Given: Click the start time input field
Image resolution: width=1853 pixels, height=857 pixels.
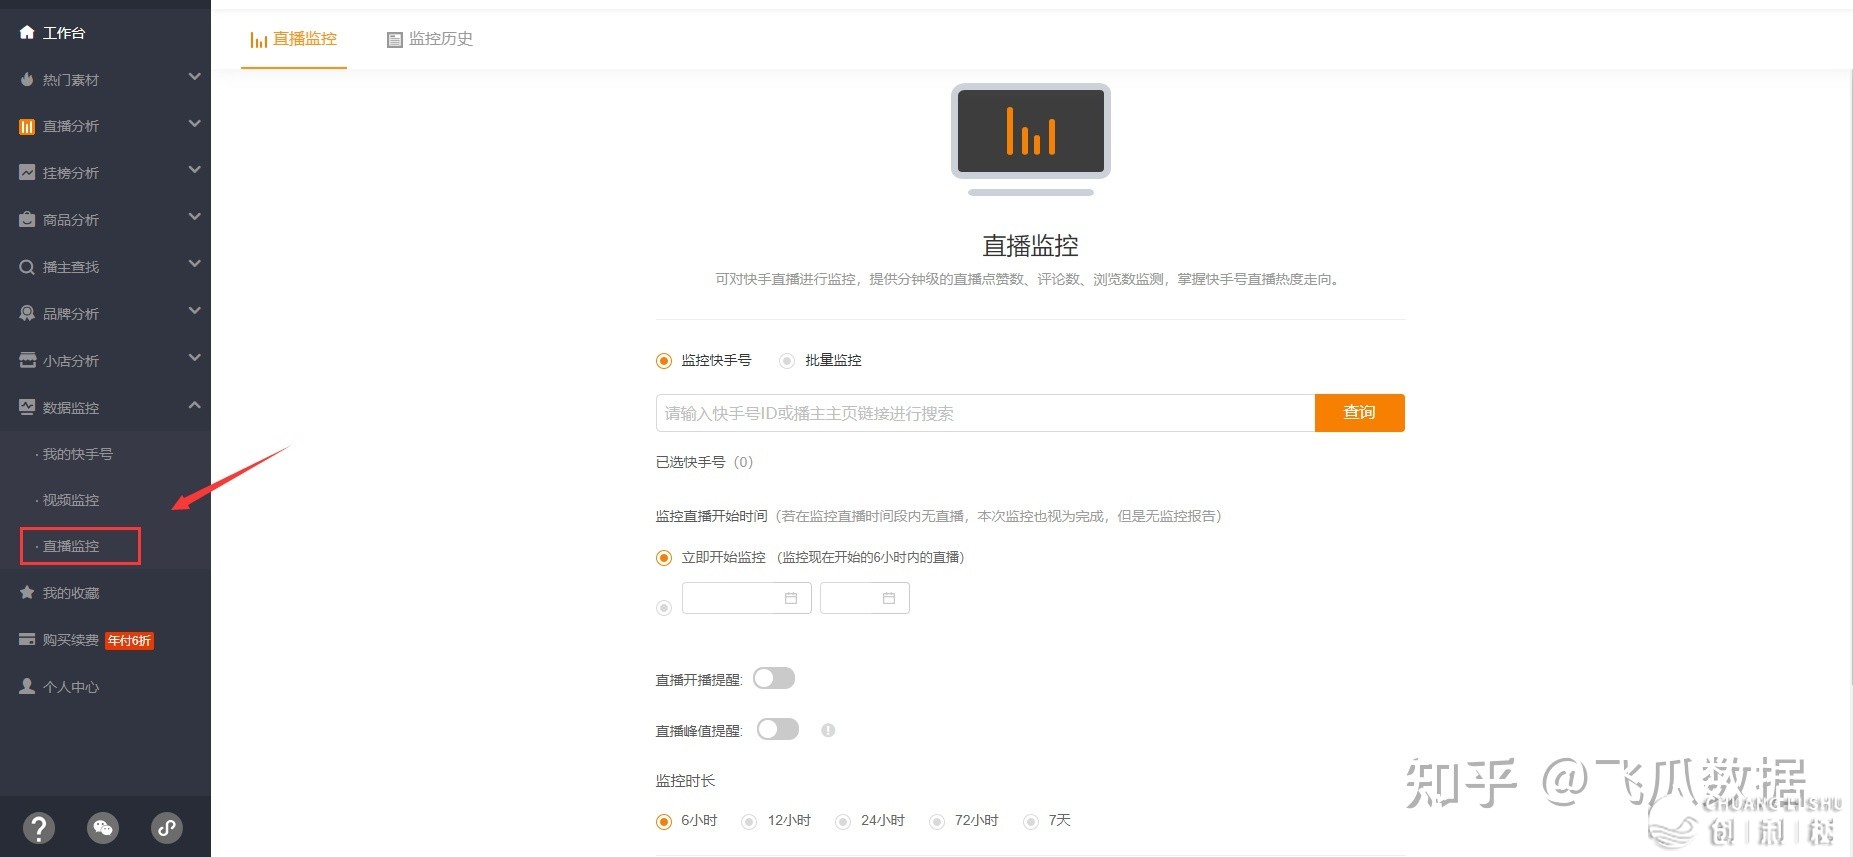Looking at the screenshot, I should pos(864,598).
